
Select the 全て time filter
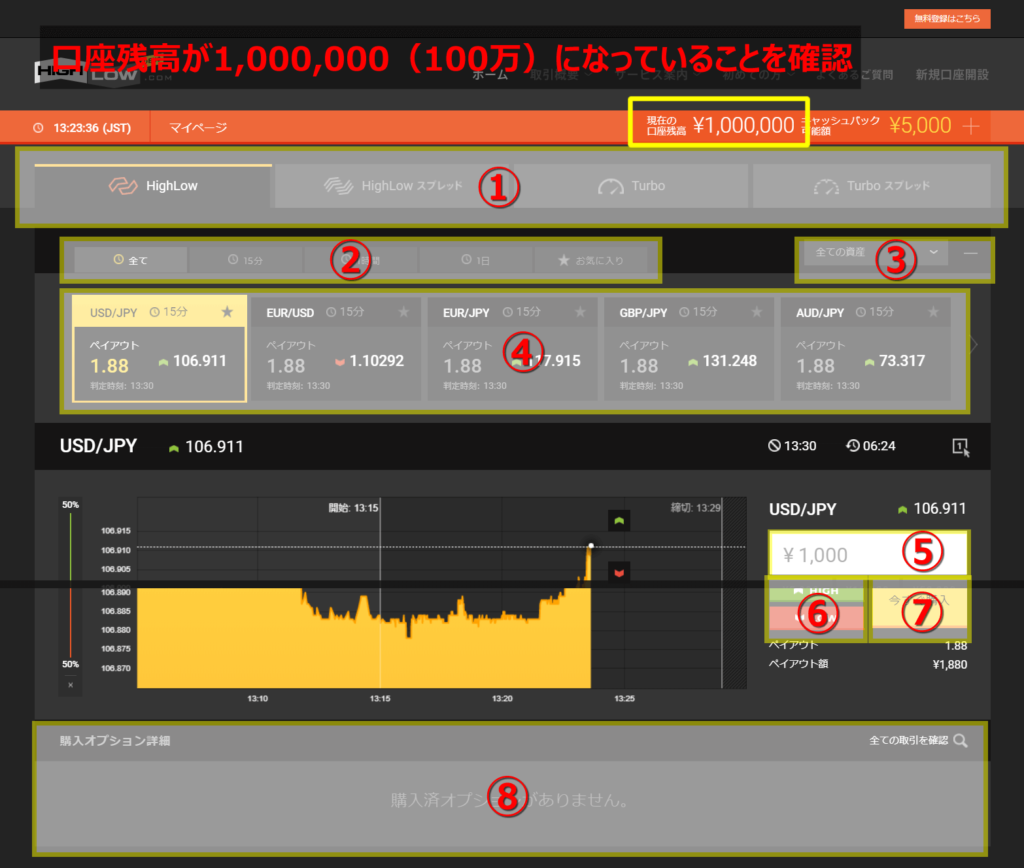(131, 260)
